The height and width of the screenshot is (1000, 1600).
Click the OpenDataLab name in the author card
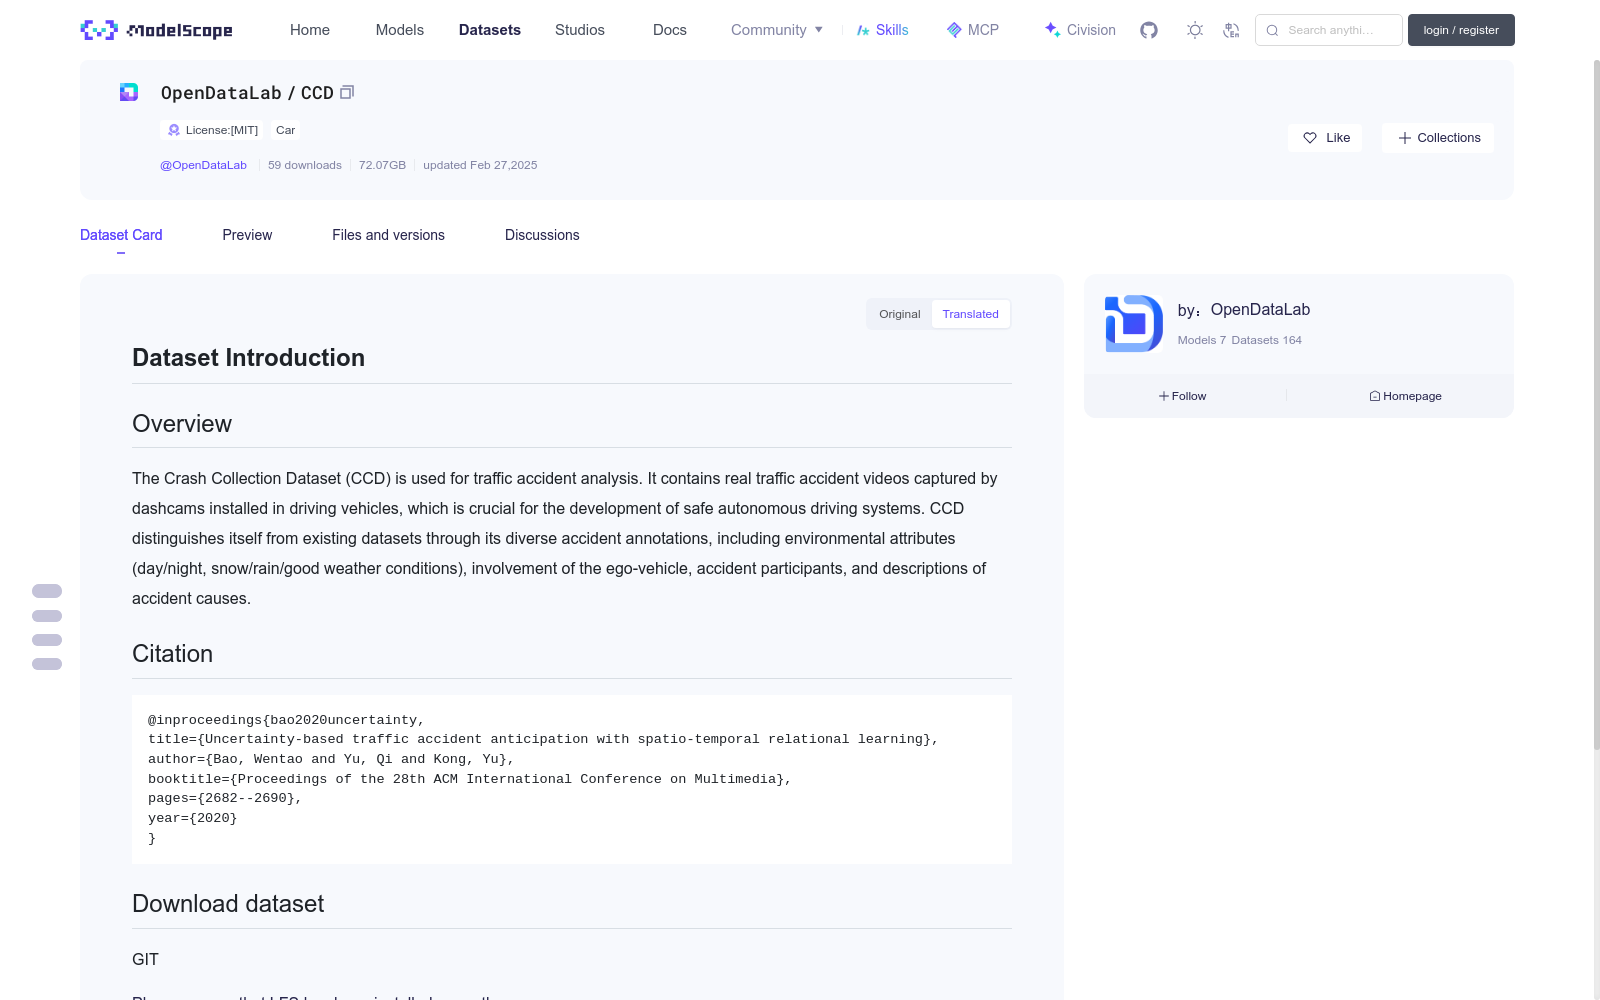(x=1260, y=310)
